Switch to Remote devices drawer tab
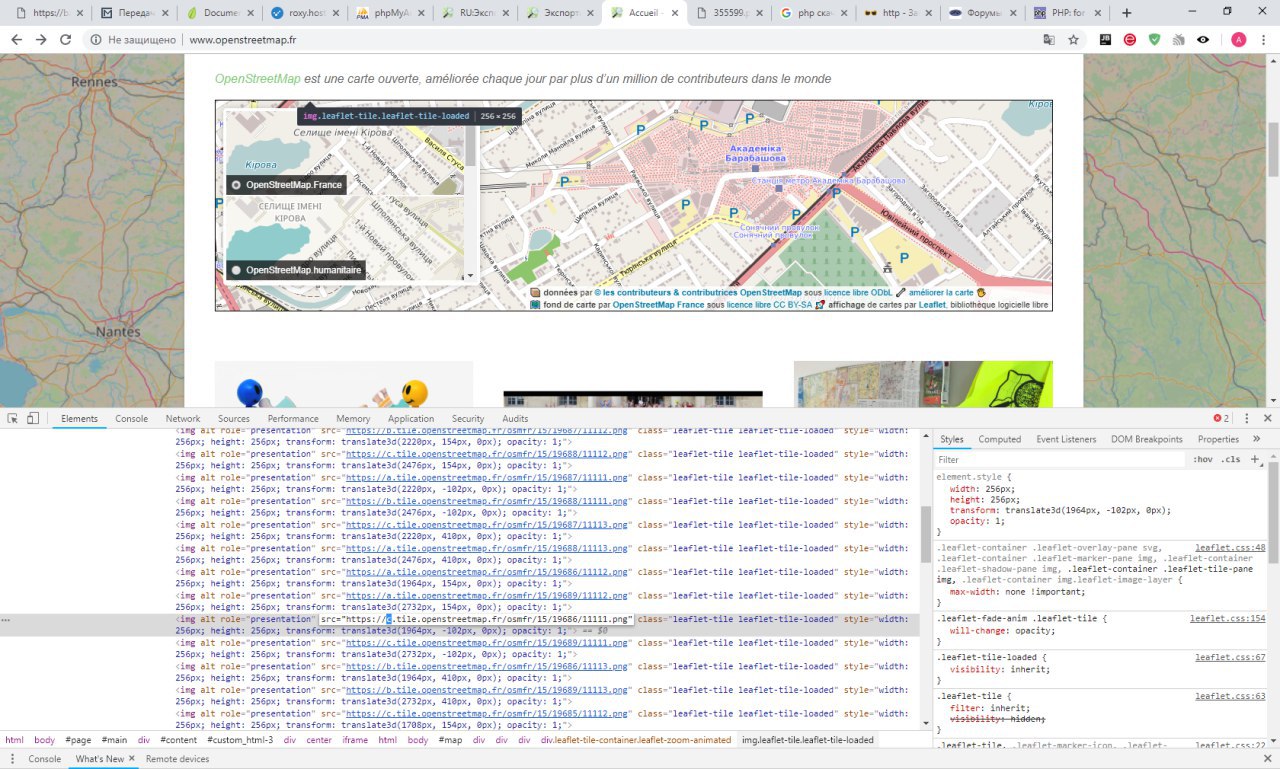Viewport: 1280px width, 769px height. click(178, 759)
